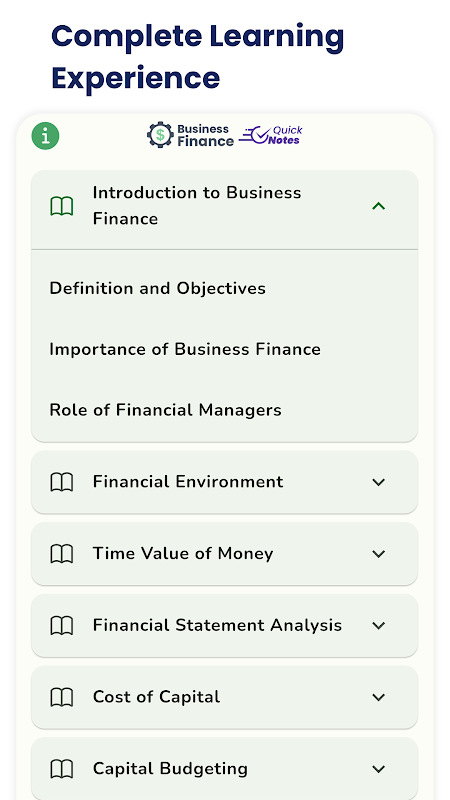Click the book icon next to Financial Statement Analysis
450x800 pixels.
click(x=62, y=625)
